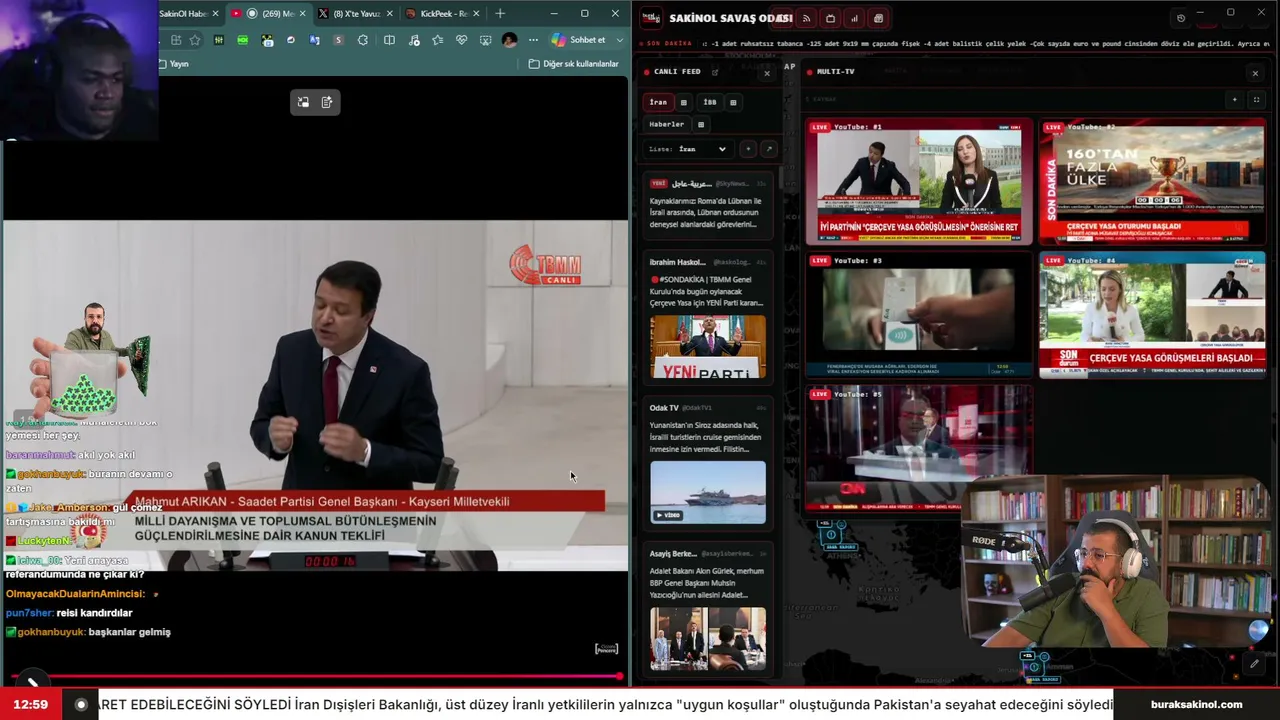The width and height of the screenshot is (1280, 720).
Task: Add page to favorites with star icon
Action: pos(194,40)
